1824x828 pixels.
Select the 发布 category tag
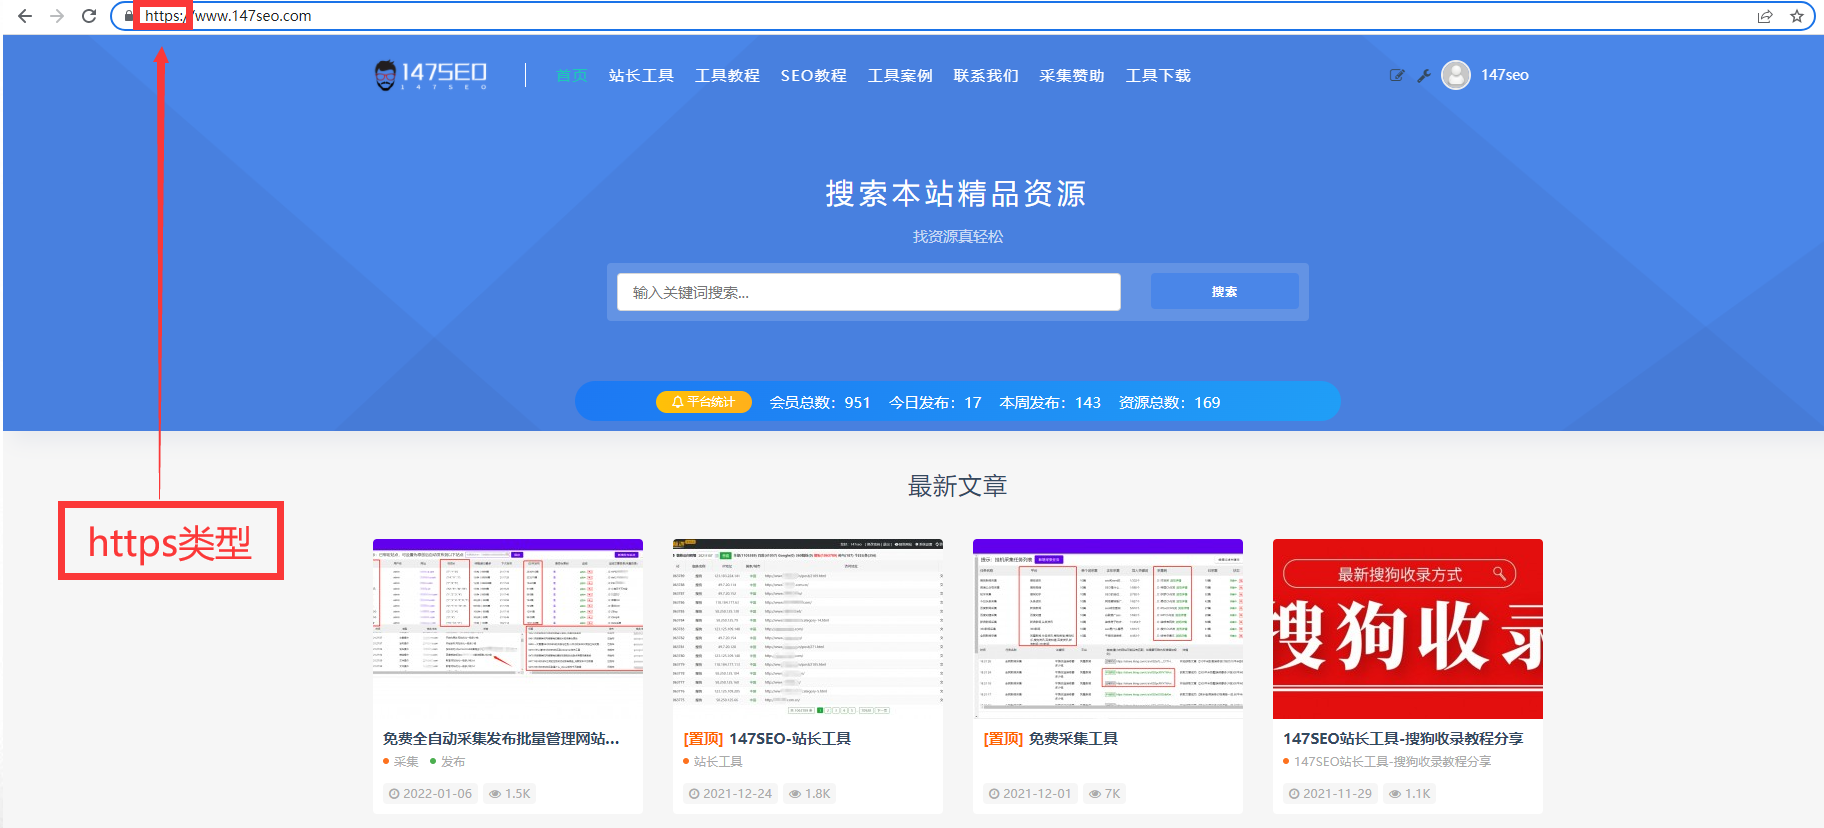[x=453, y=762]
